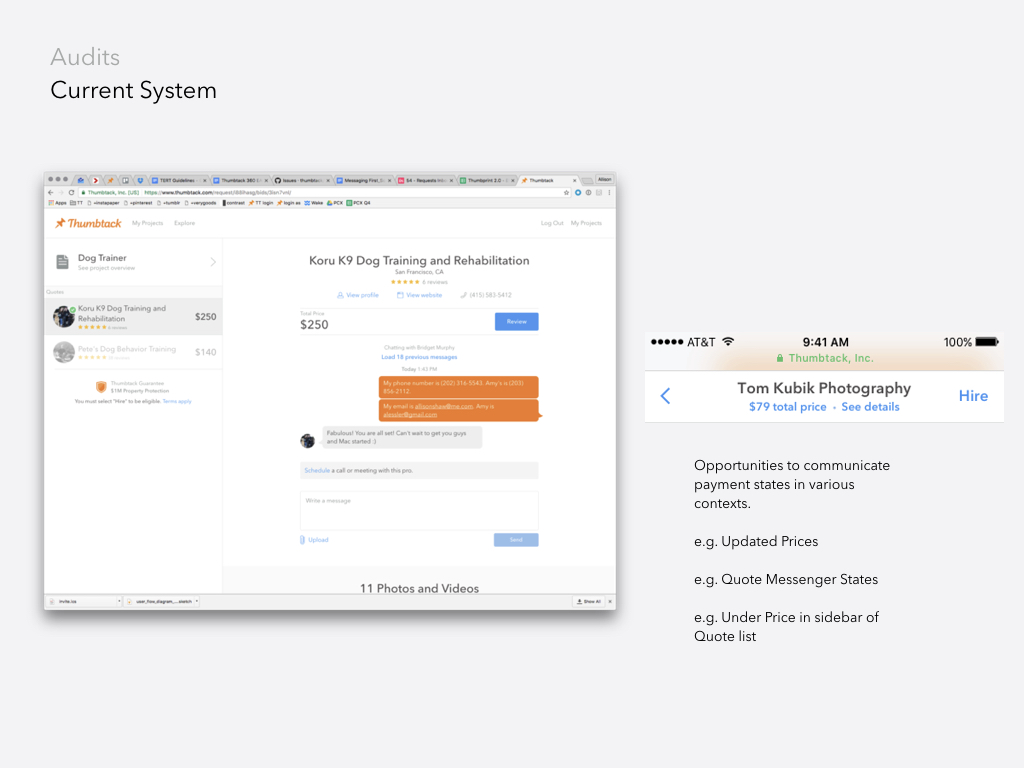Open the TT bookmarks folder
Screen dimensions: 1024x768
point(76,203)
